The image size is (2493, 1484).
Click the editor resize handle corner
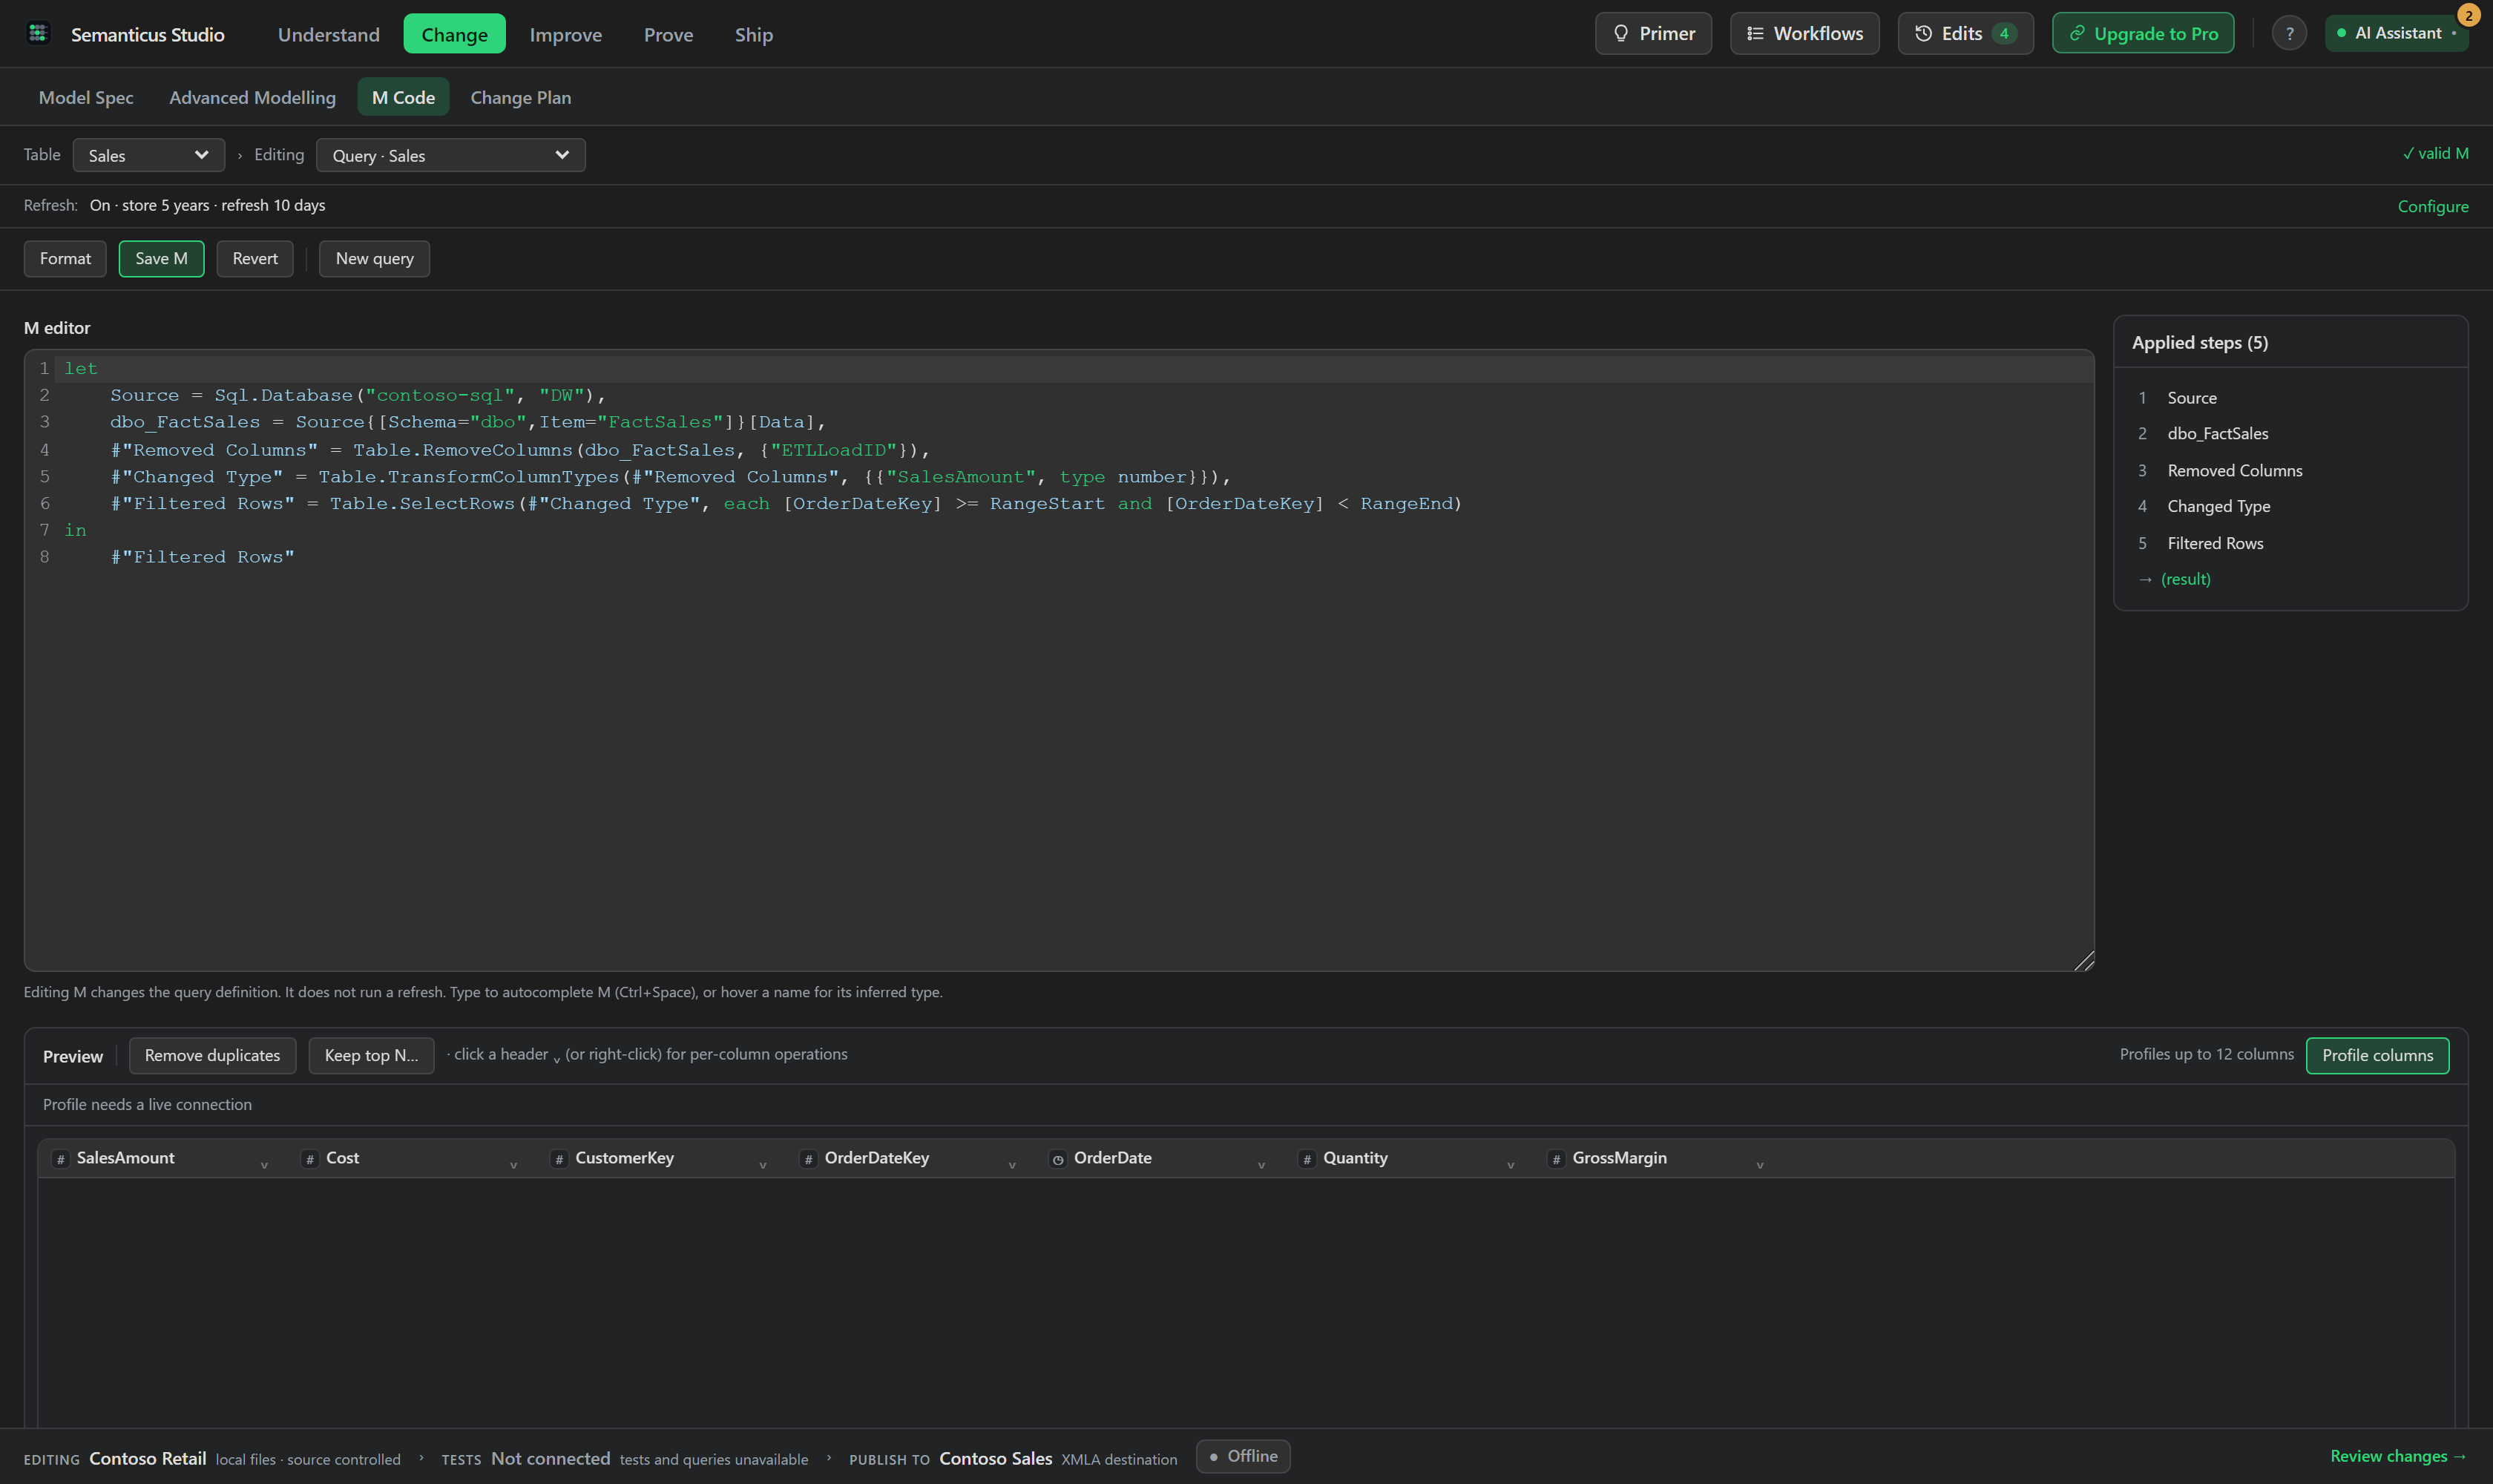click(2084, 961)
